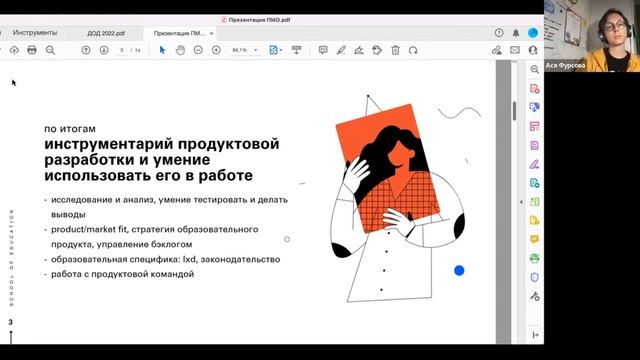This screenshot has height=360, width=640.
Task: Click the trash delete icon
Action: pos(395,50)
